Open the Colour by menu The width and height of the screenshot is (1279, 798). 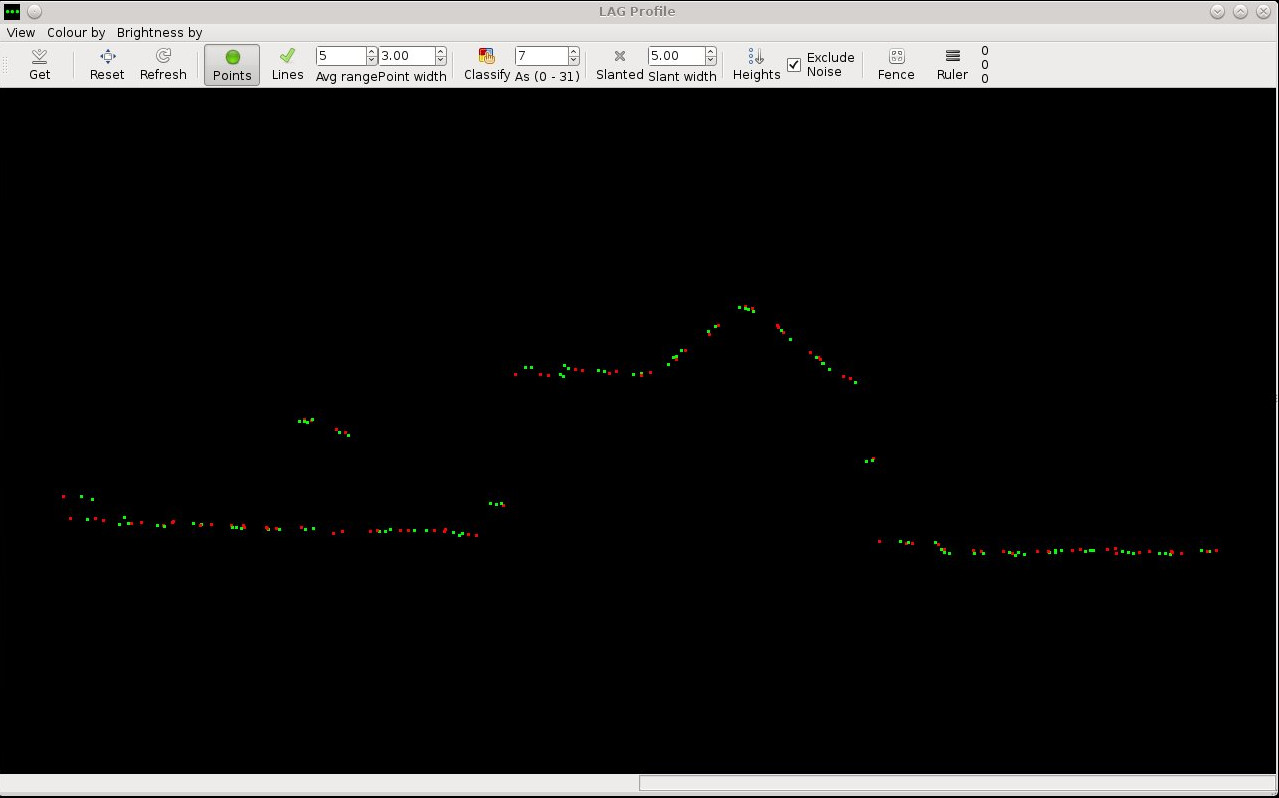pyautogui.click(x=76, y=32)
